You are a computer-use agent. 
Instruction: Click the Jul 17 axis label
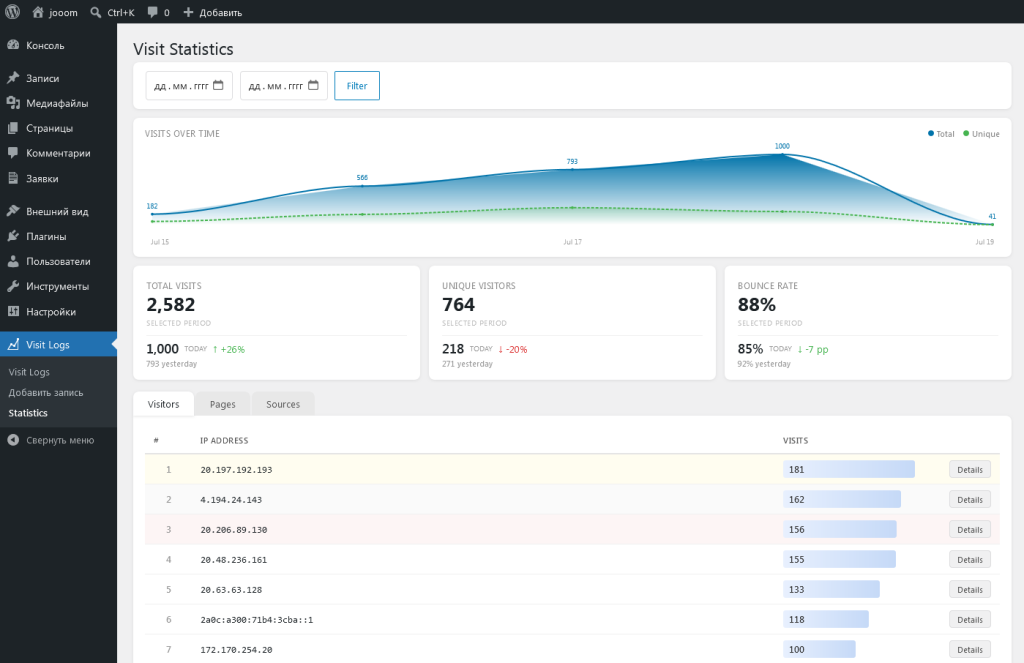click(x=573, y=242)
